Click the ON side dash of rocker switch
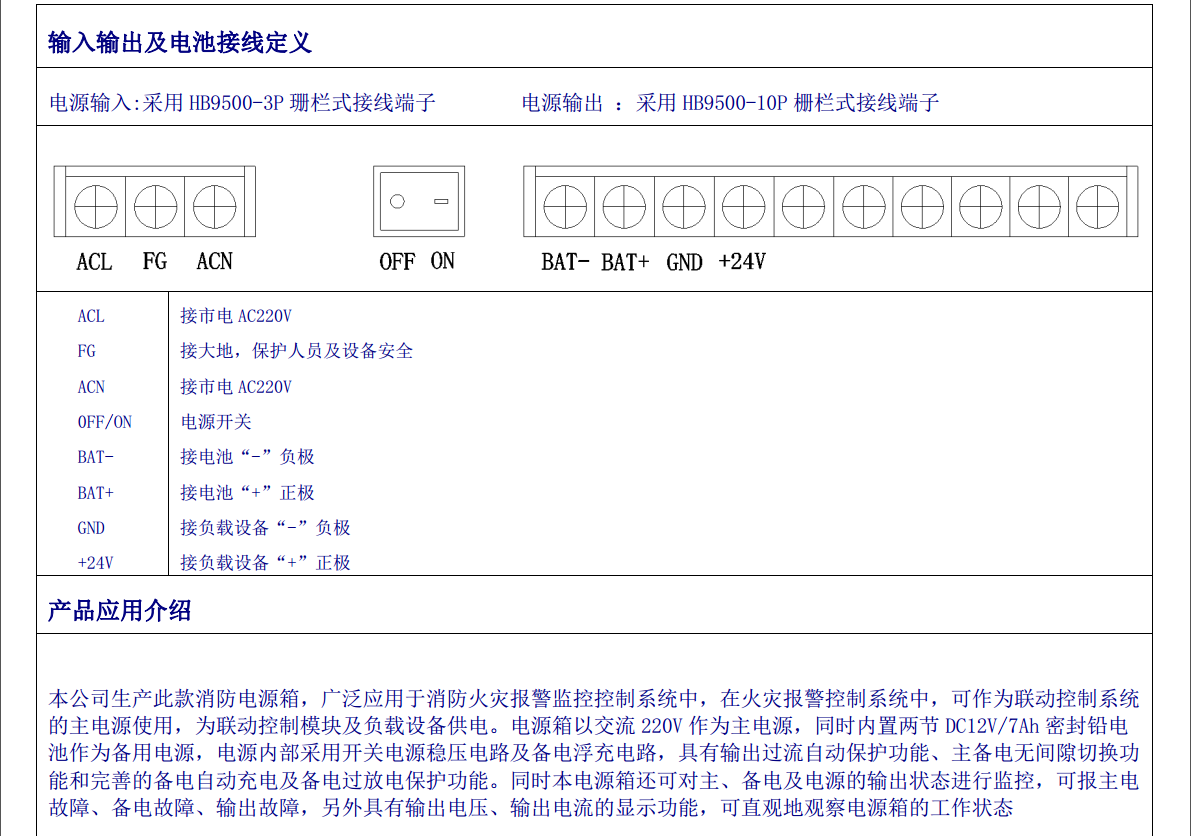This screenshot has height=836, width=1191. 441,202
